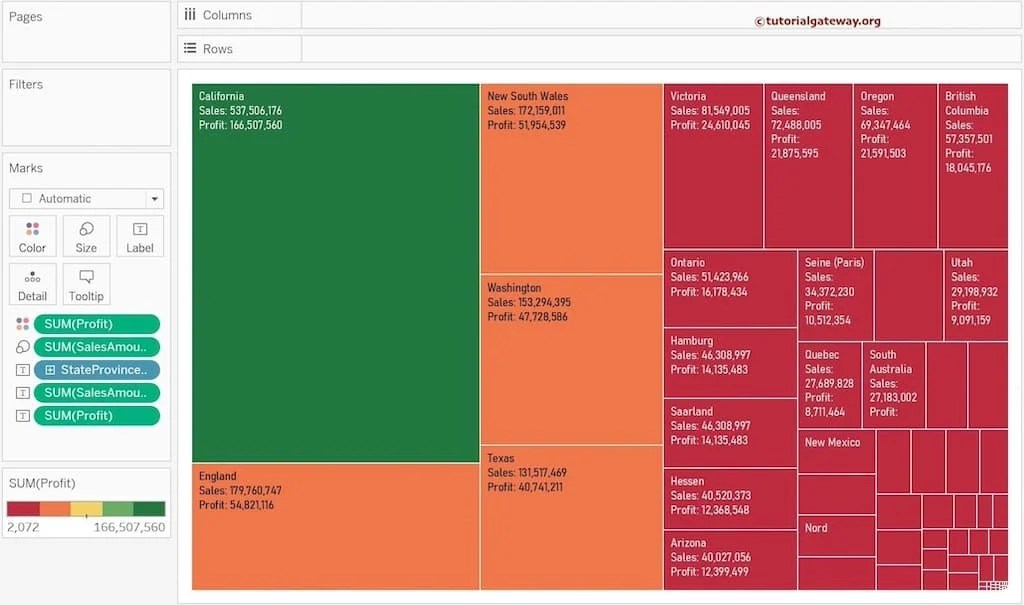Image resolution: width=1024 pixels, height=605 pixels.
Task: Click the Tooltip icon in Marks card
Action: point(86,284)
